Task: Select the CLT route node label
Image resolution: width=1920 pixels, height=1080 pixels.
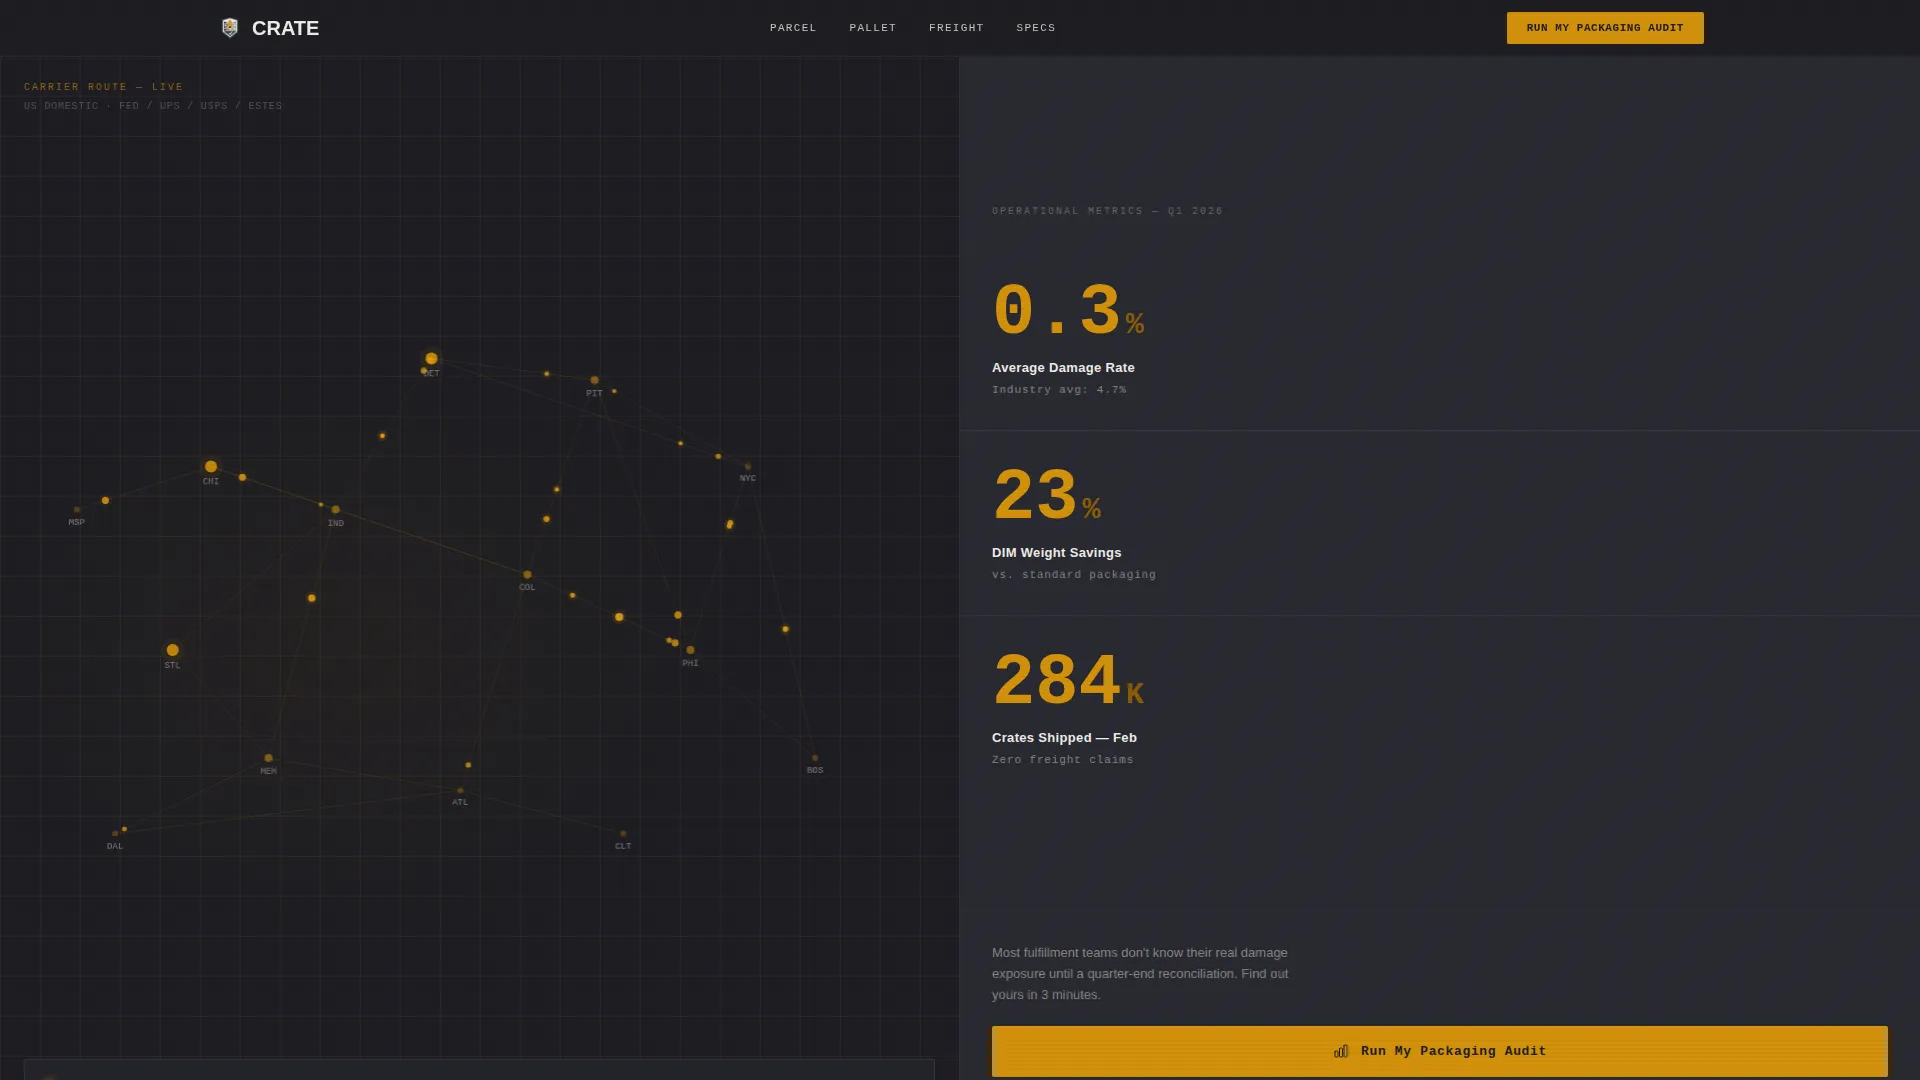Action: (x=623, y=847)
